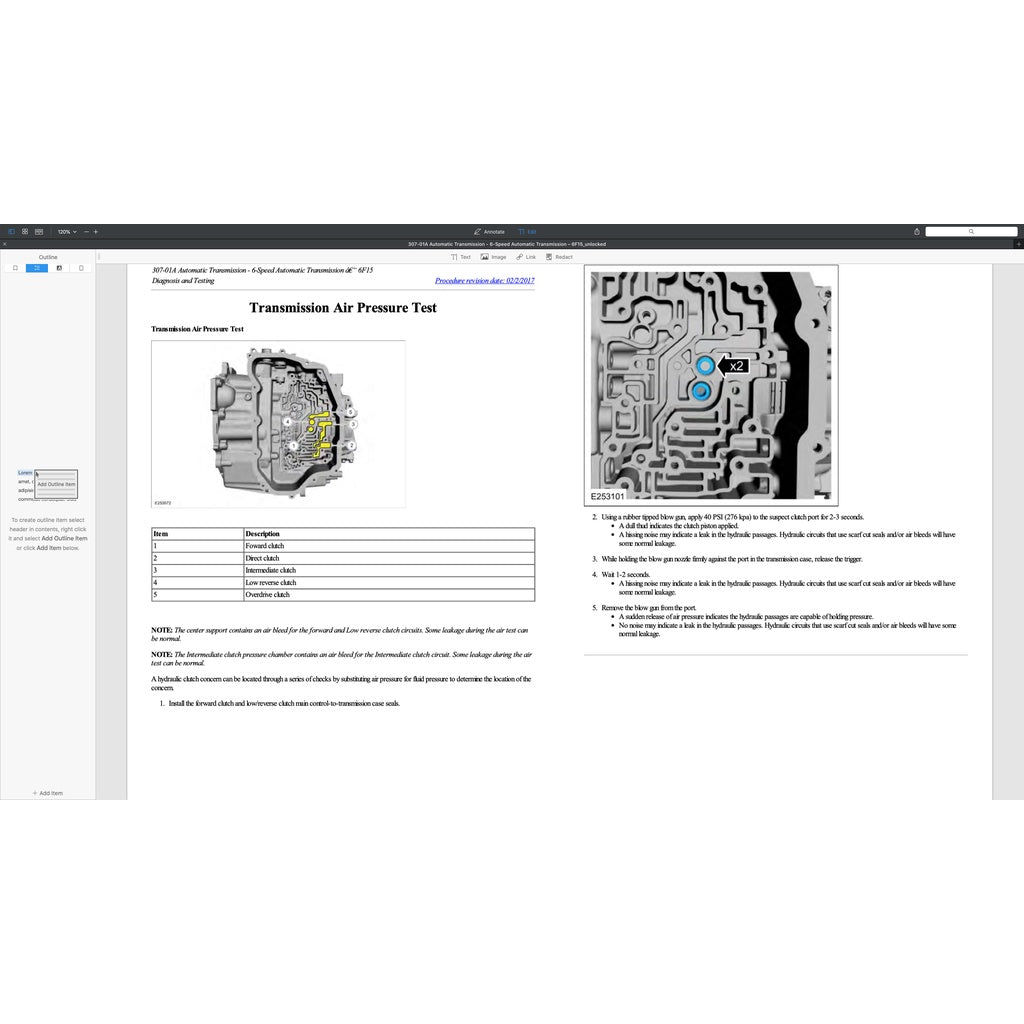Zoom in with the plus button
The width and height of the screenshot is (1024, 1024).
point(96,231)
